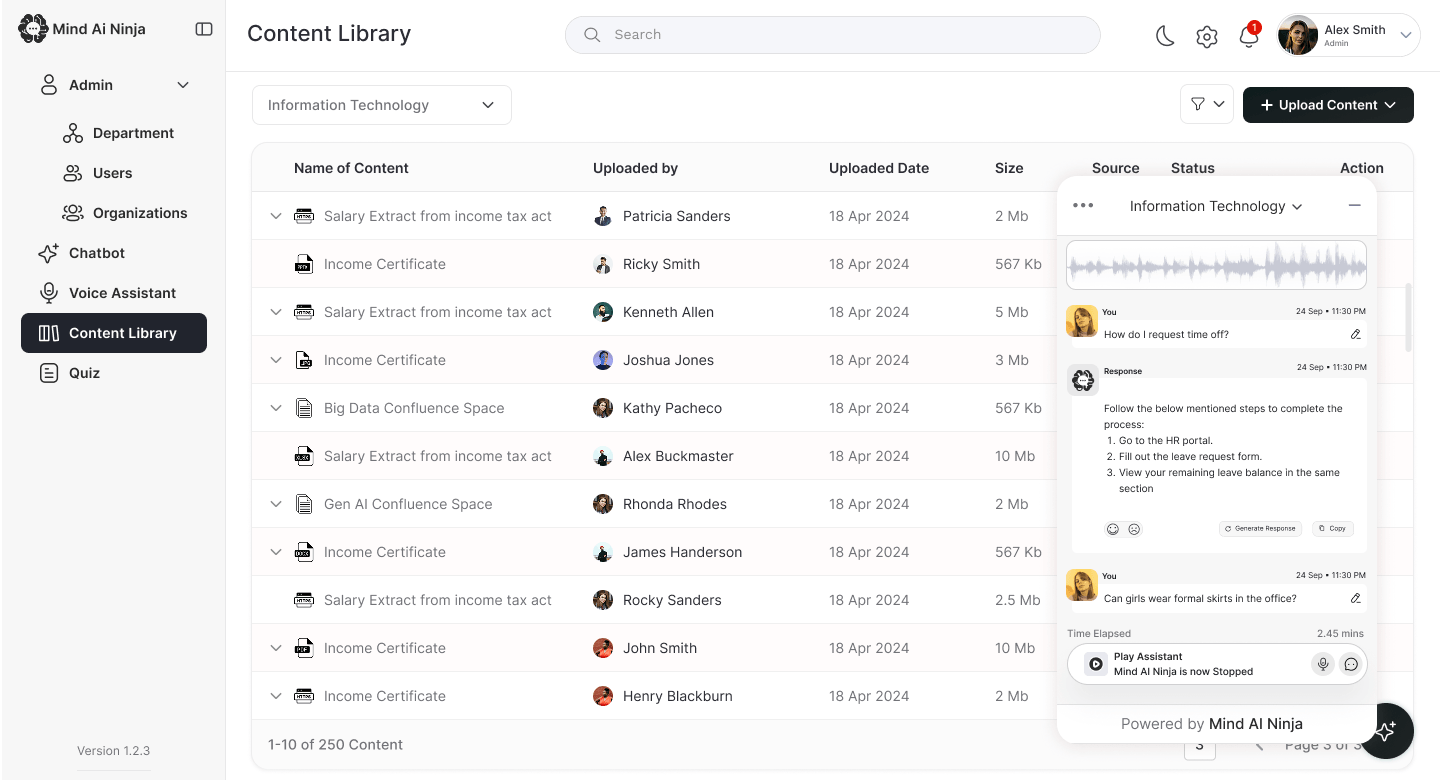Expand the James Handerson row chevron
The width and height of the screenshot is (1440, 780).
[276, 552]
